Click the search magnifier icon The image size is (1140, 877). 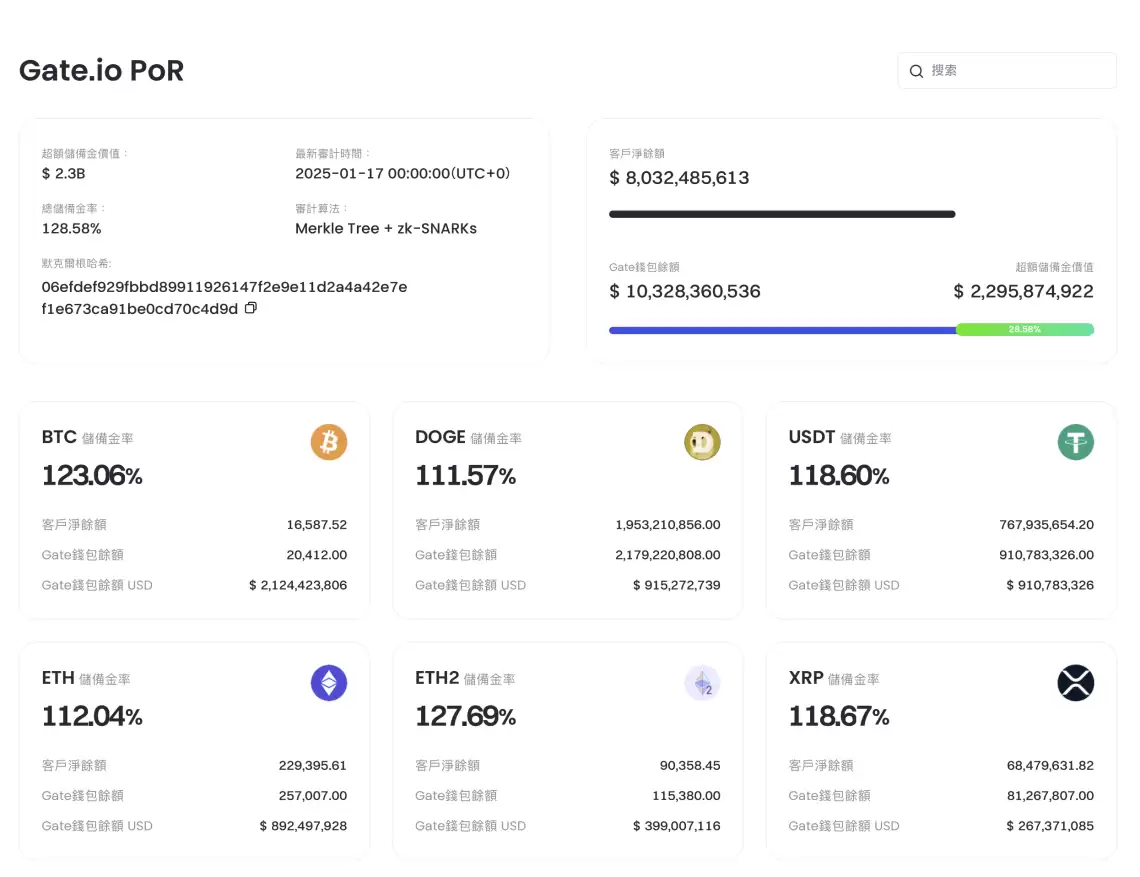click(x=917, y=70)
